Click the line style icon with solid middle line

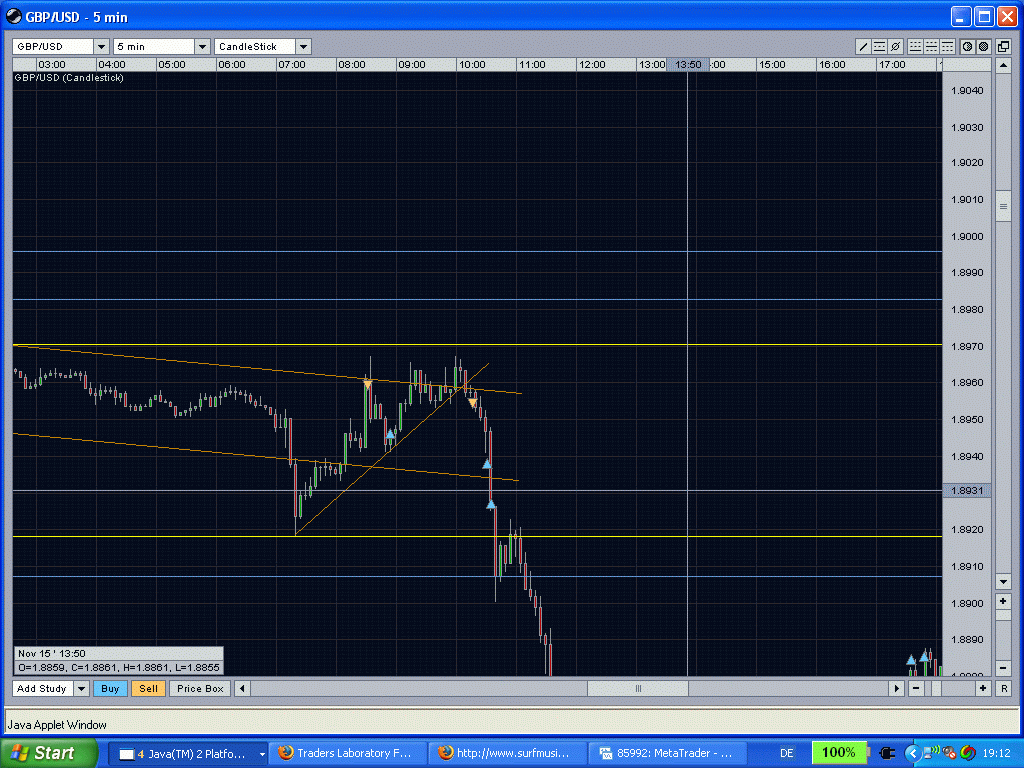click(x=931, y=46)
